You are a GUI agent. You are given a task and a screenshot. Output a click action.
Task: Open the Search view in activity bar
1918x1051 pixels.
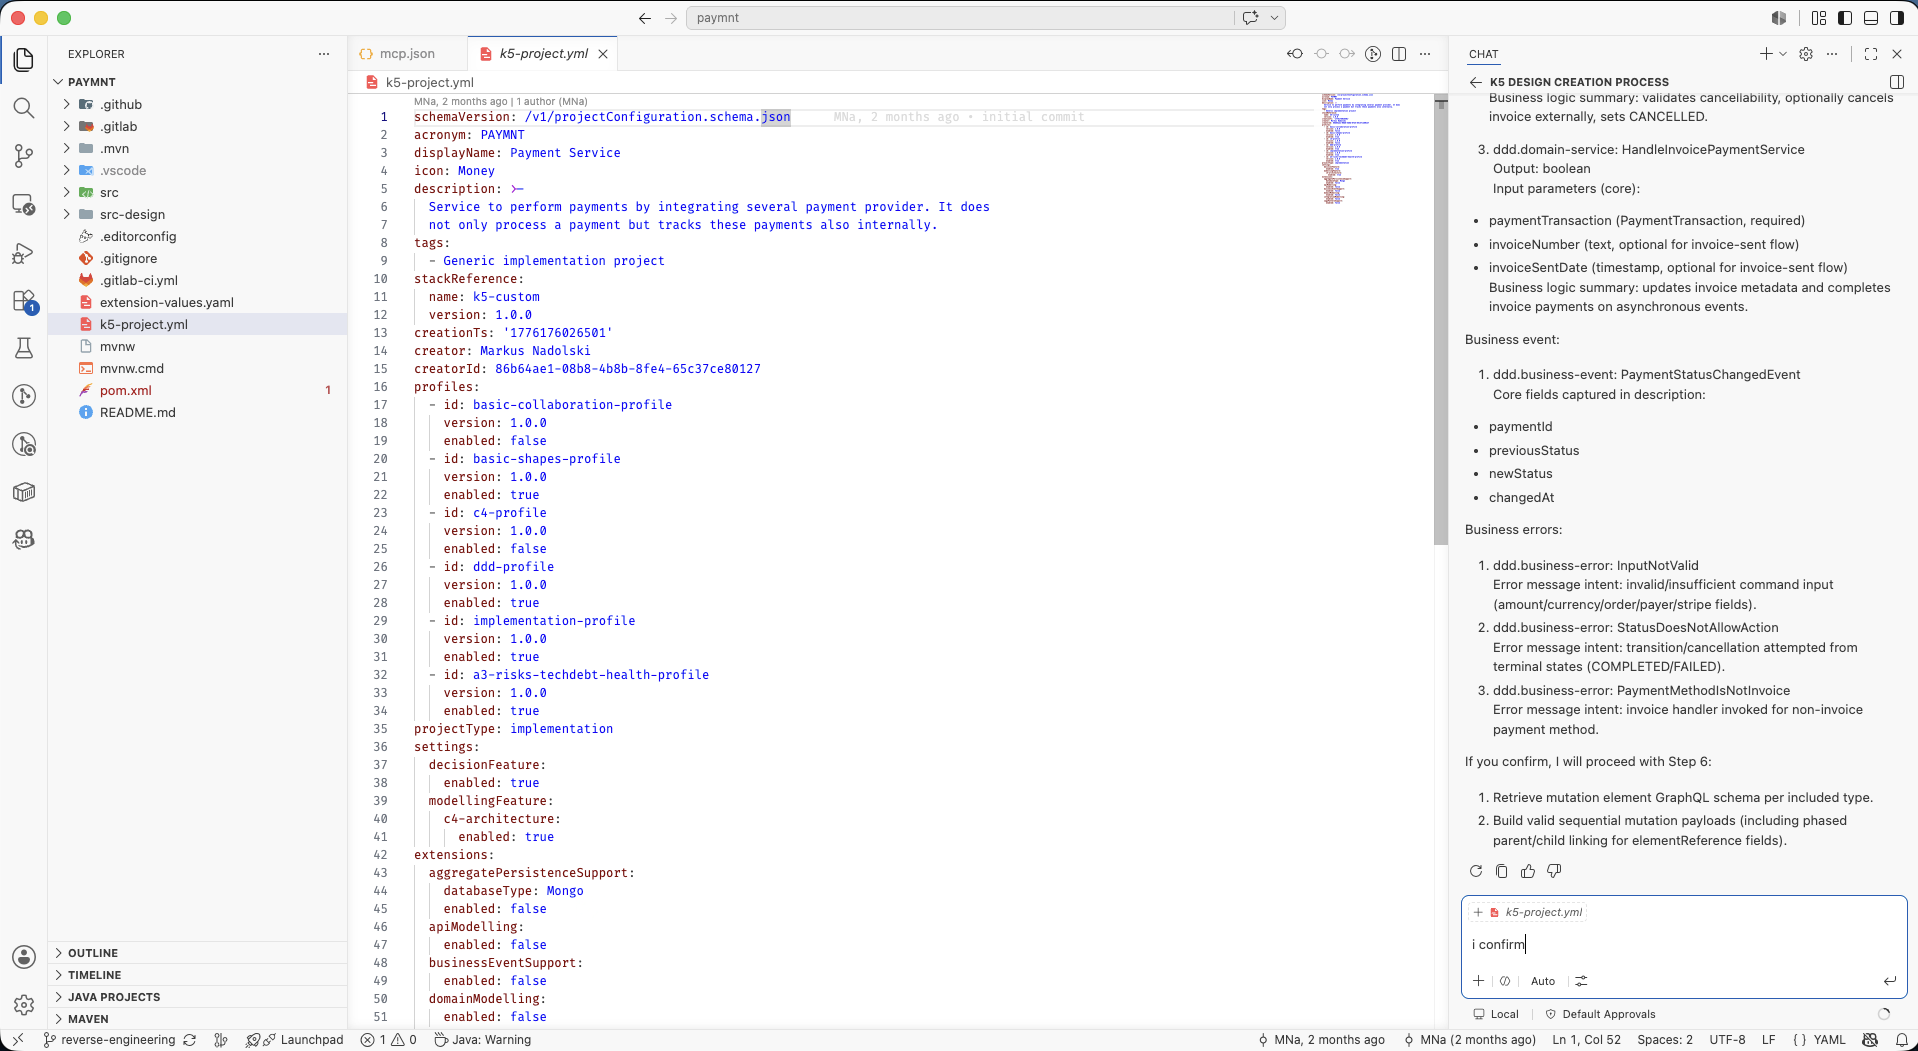pyautogui.click(x=24, y=108)
